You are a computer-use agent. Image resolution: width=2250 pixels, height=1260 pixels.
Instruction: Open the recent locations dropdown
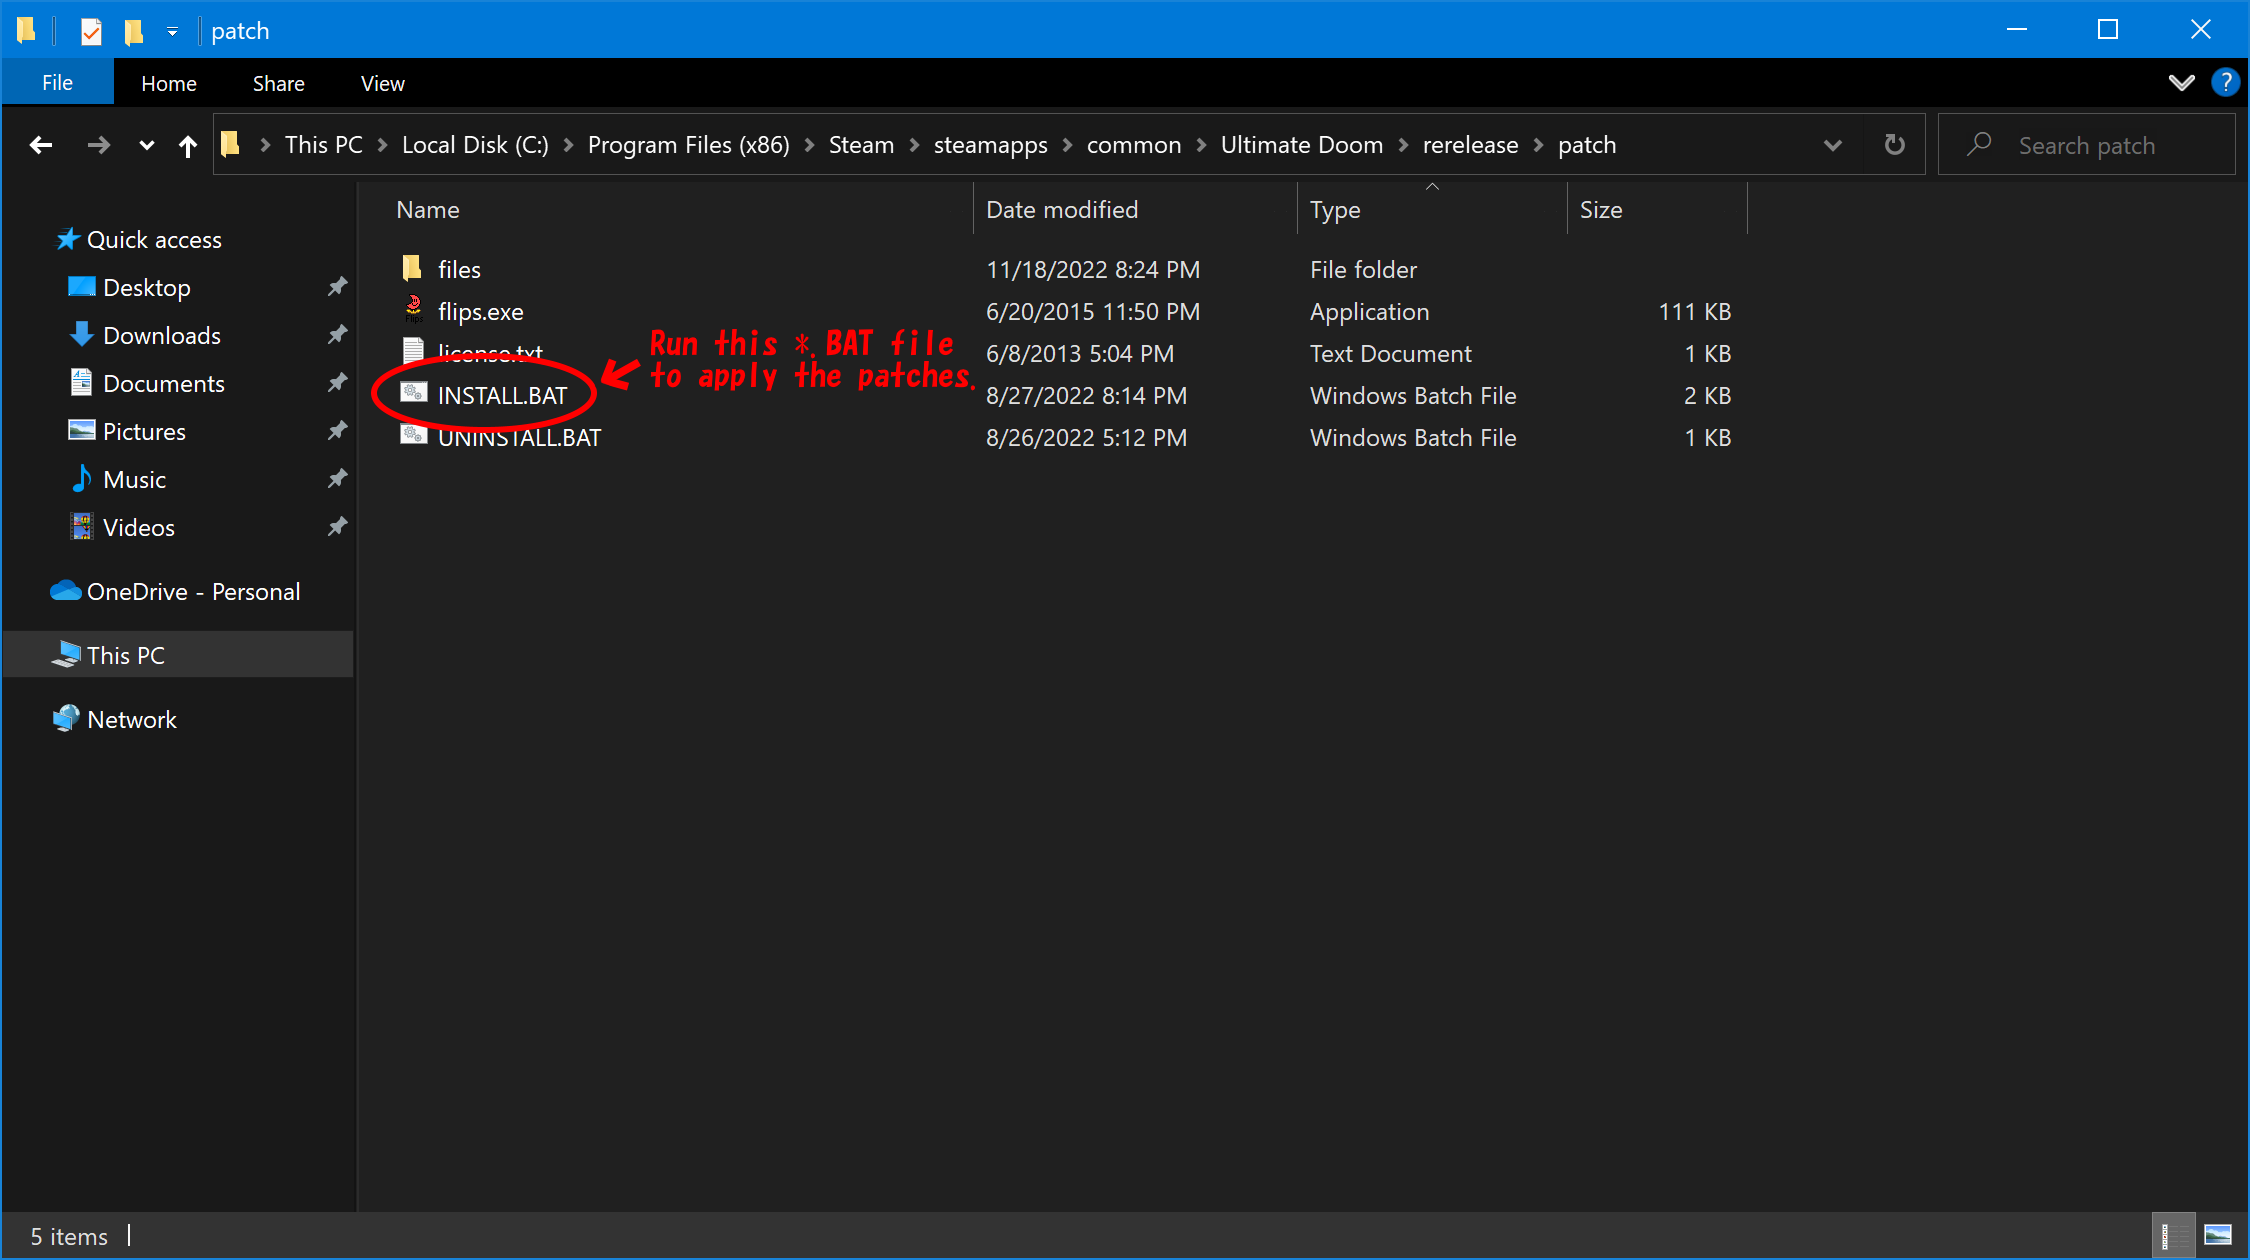[147, 146]
